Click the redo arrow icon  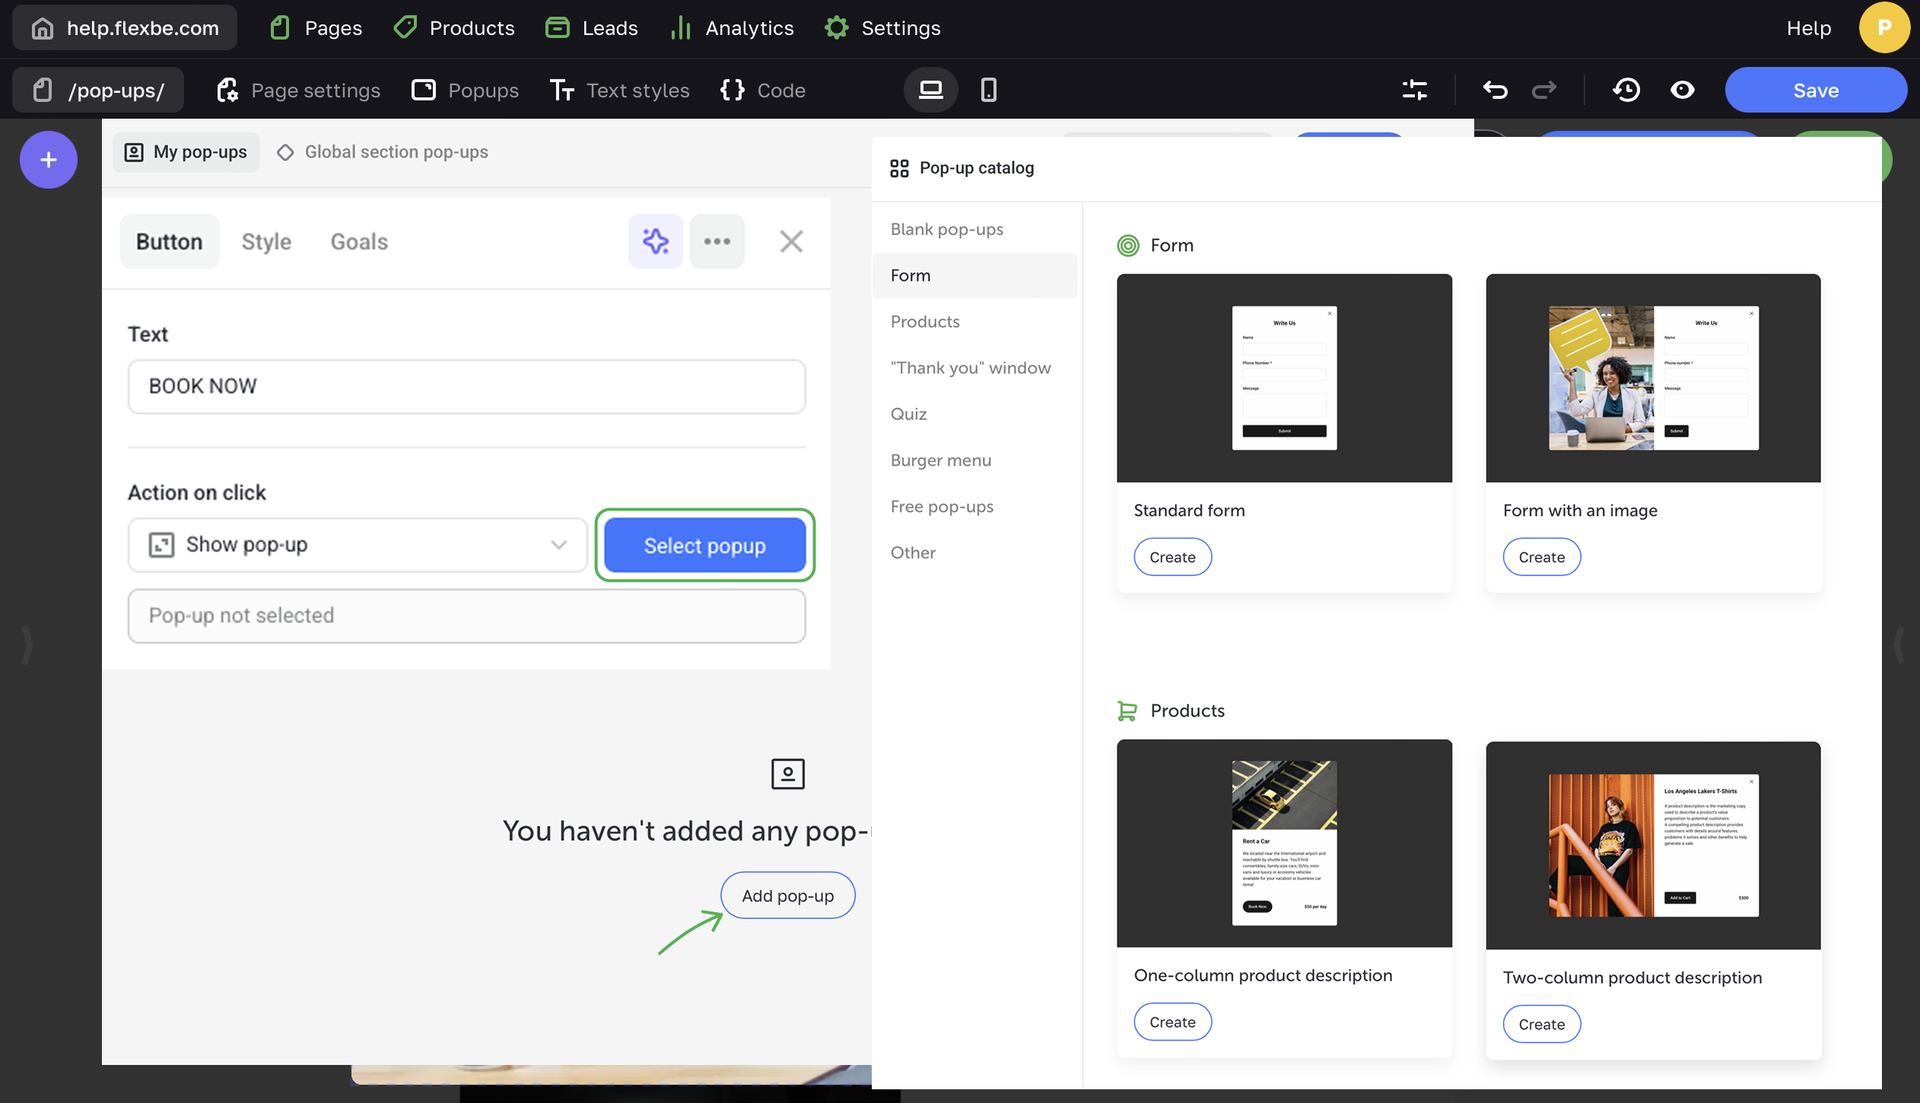pos(1544,90)
